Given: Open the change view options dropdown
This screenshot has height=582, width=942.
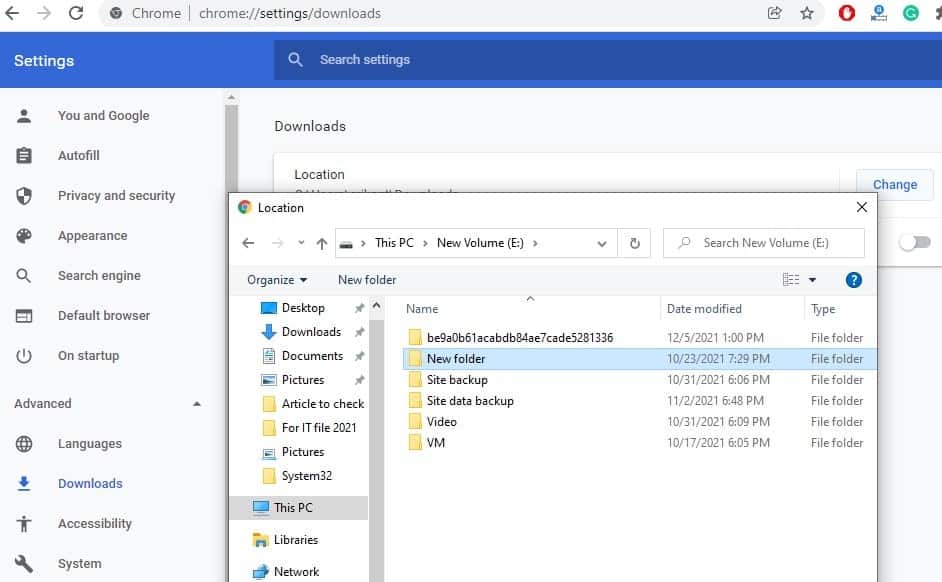Looking at the screenshot, I should tap(812, 280).
